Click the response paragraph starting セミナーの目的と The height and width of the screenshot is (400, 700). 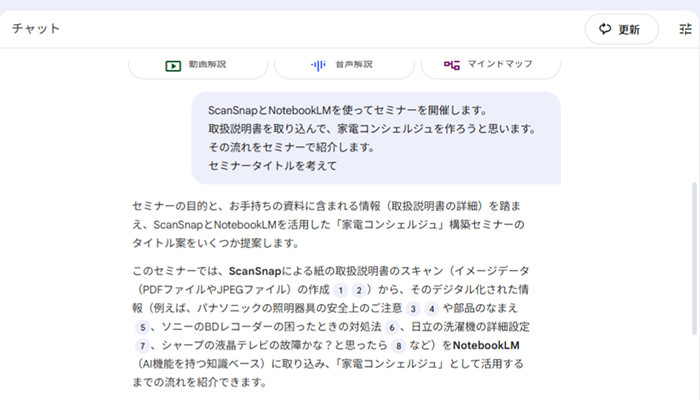[328, 225]
